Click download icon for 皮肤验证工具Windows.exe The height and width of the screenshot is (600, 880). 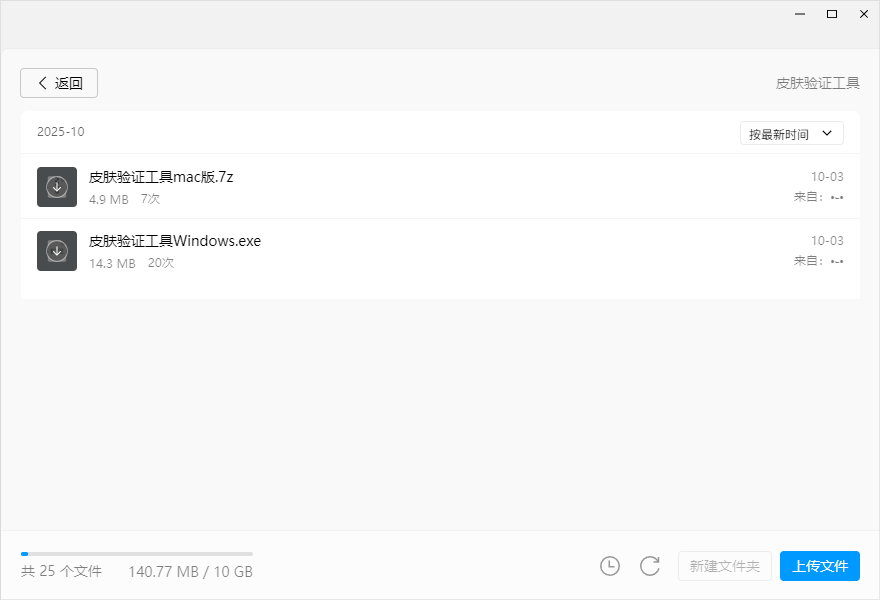point(57,251)
